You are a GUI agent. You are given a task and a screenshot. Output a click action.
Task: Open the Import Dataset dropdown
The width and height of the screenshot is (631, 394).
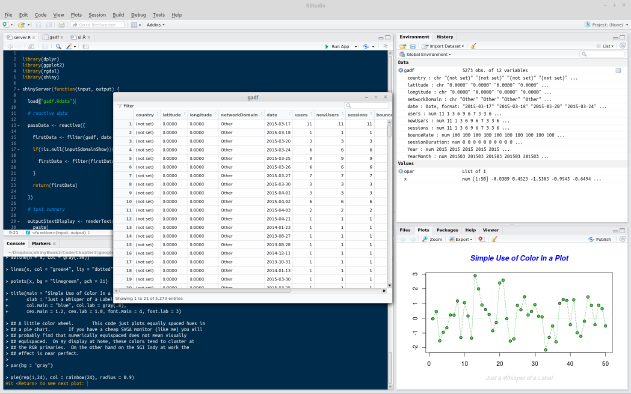coord(443,46)
